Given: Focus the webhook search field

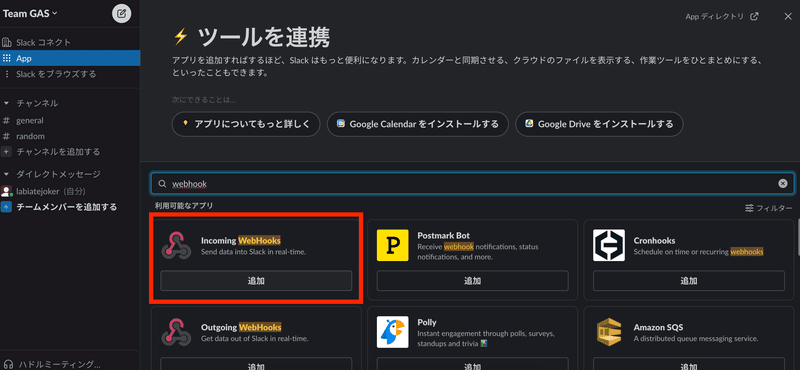Looking at the screenshot, I should (472, 184).
